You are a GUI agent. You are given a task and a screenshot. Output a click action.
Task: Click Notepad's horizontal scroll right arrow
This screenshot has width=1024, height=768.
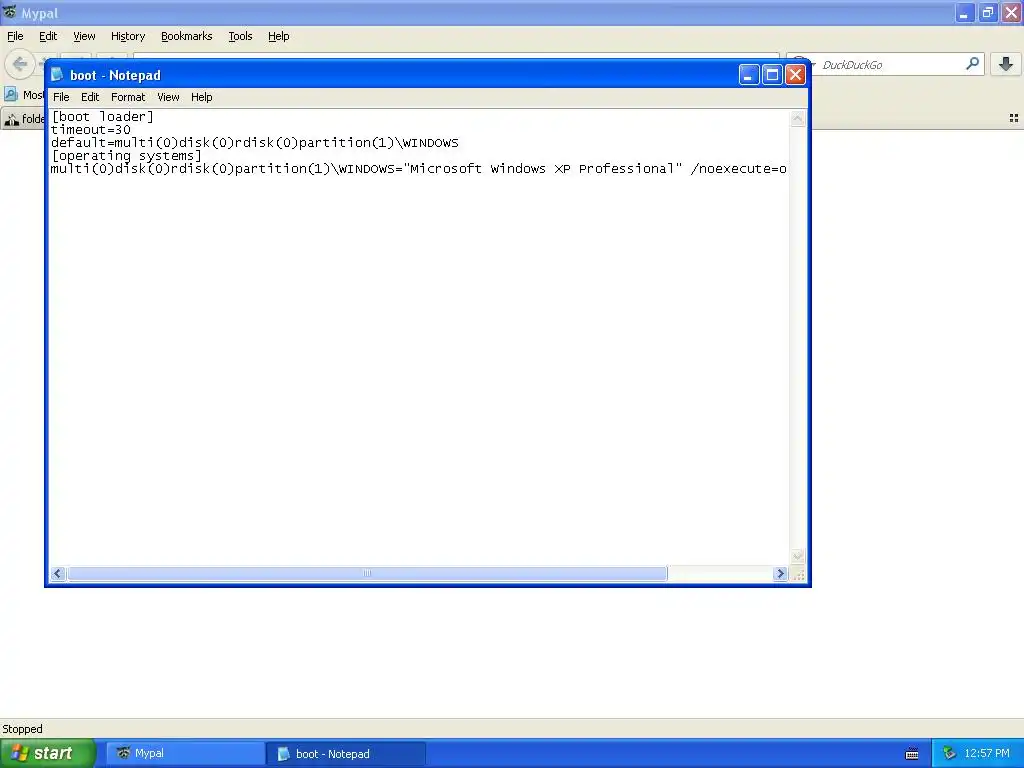(x=780, y=573)
